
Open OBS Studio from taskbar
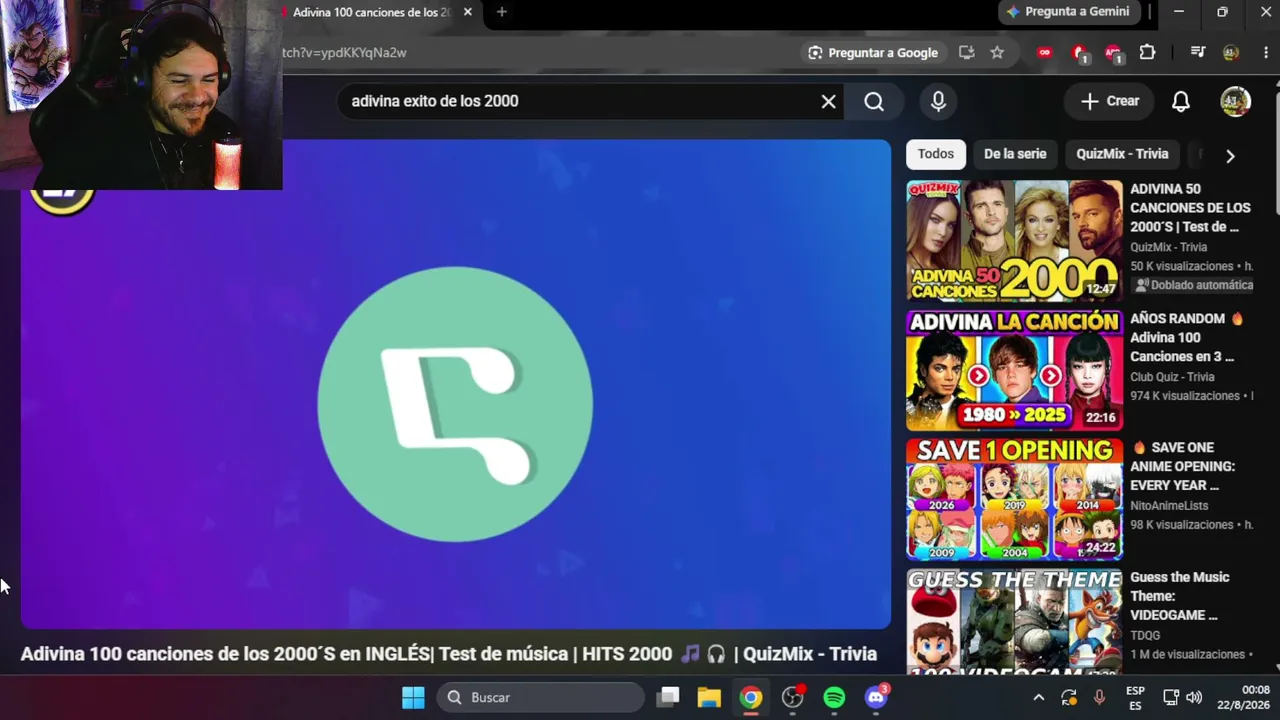[793, 697]
